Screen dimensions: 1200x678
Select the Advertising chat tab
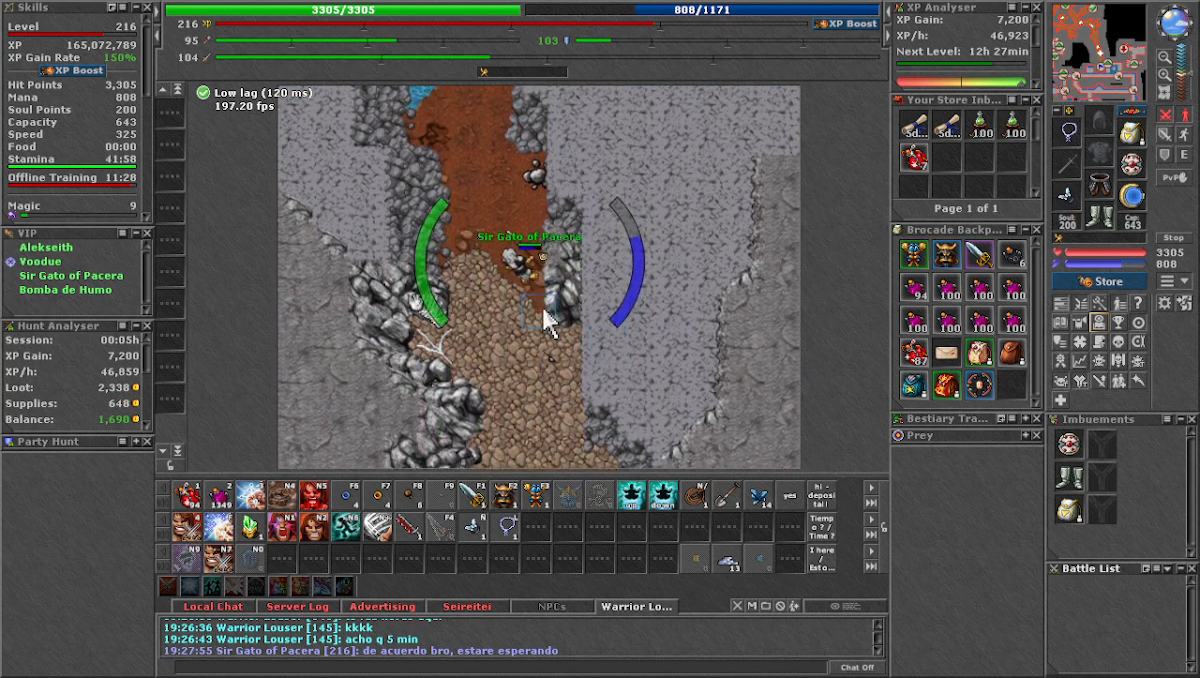(x=382, y=606)
